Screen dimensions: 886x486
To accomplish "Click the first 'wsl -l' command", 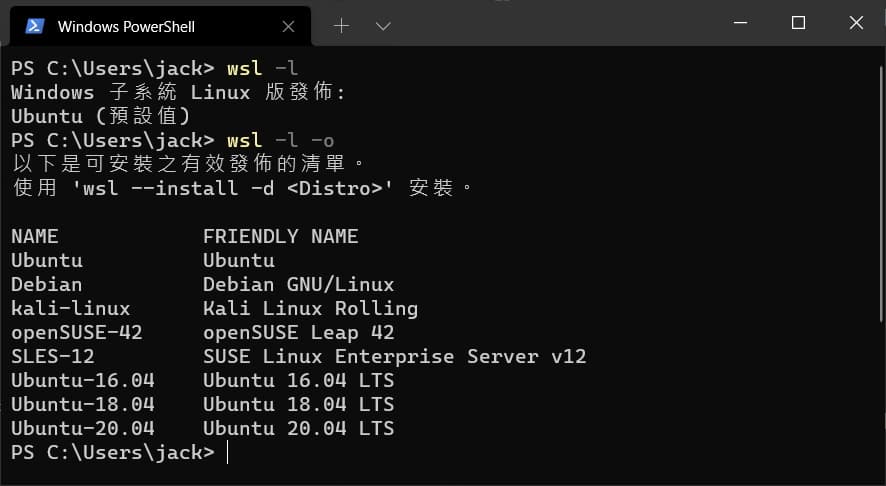I will [262, 68].
